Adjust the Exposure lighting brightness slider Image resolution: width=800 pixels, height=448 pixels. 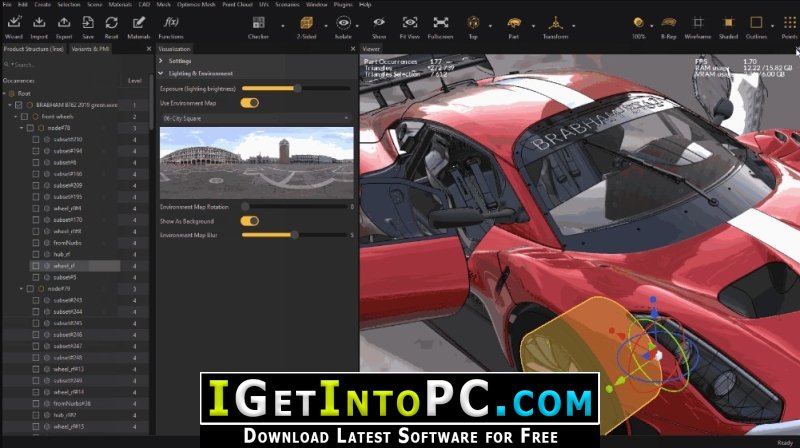coord(297,88)
